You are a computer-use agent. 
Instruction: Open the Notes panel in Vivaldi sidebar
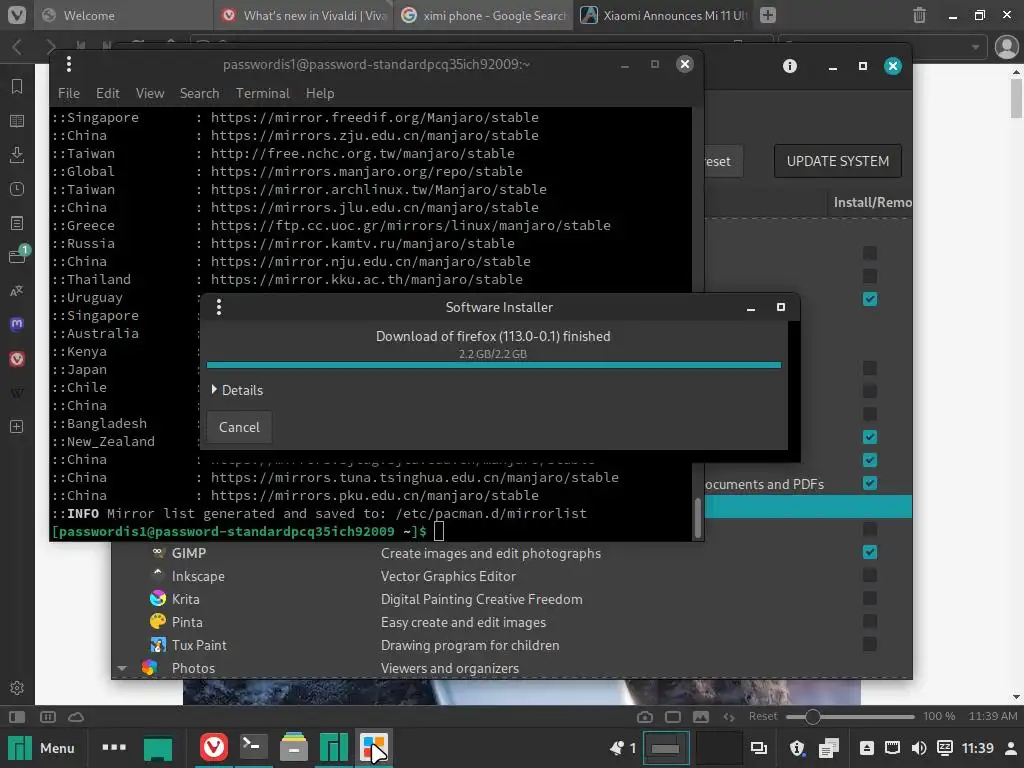click(x=17, y=223)
